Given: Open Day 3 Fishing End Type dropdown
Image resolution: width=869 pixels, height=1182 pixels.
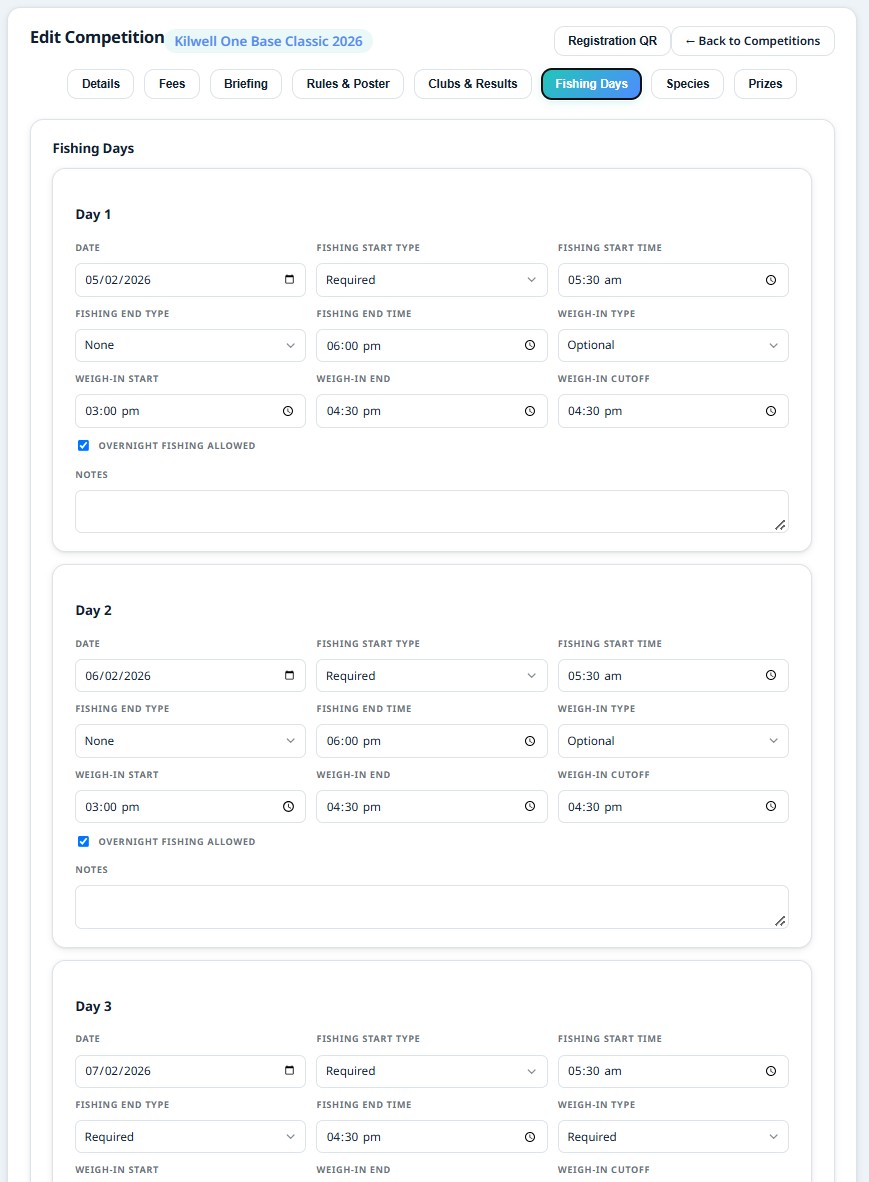Looking at the screenshot, I should click(x=190, y=1137).
